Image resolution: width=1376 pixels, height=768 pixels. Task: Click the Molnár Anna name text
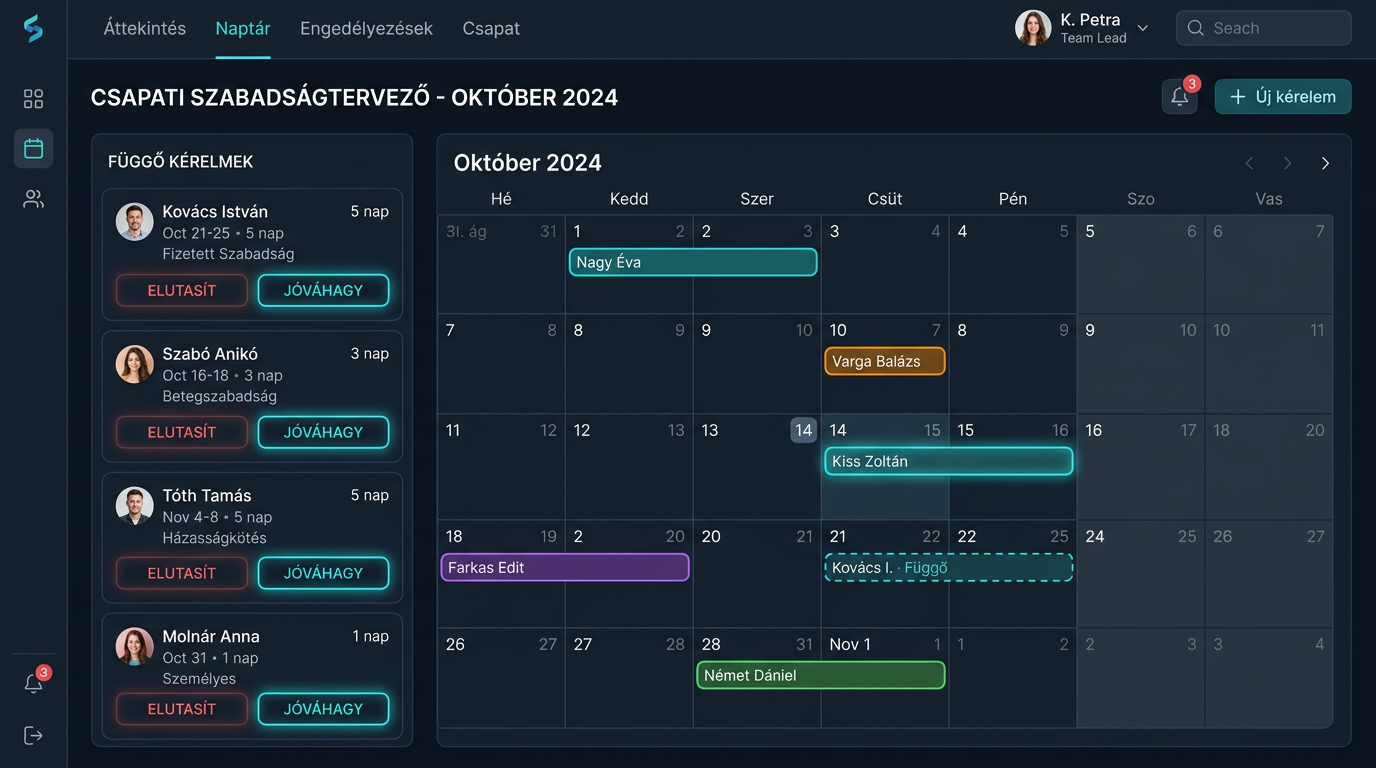[x=211, y=636]
